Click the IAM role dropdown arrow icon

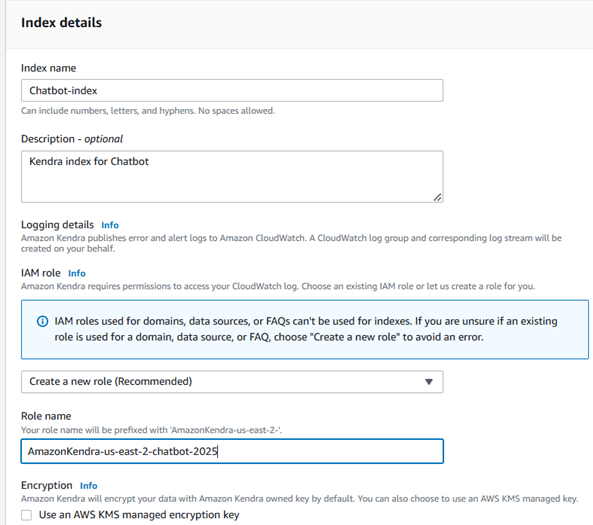[x=428, y=382]
